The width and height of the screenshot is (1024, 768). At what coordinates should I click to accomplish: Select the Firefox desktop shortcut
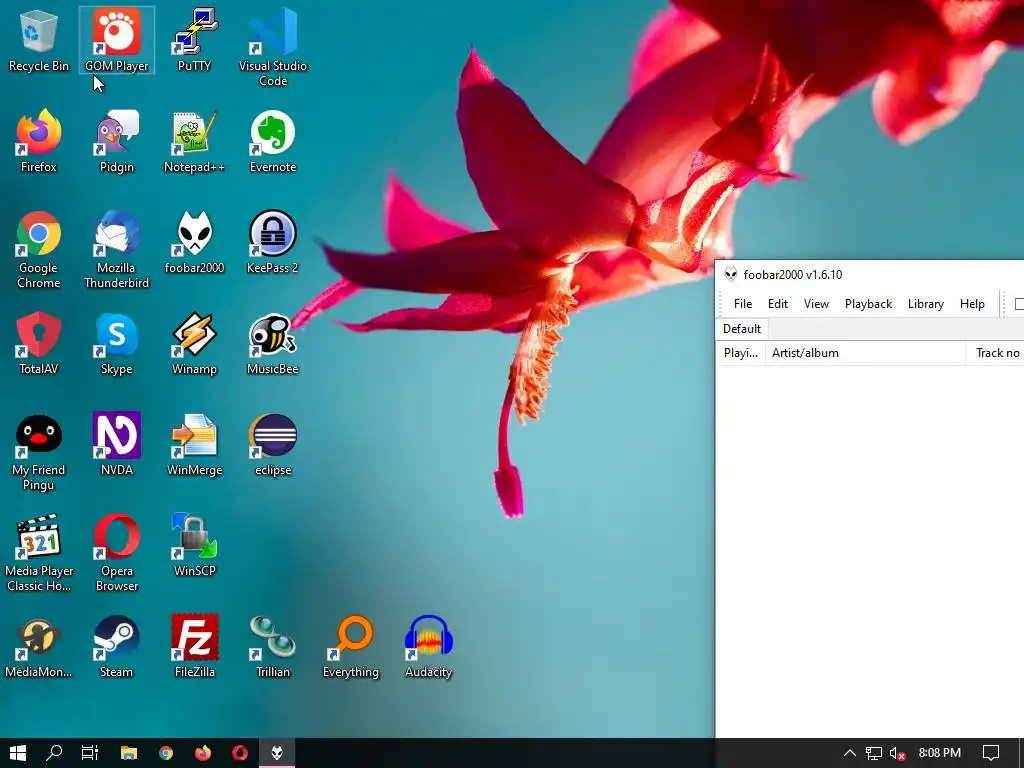point(39,142)
